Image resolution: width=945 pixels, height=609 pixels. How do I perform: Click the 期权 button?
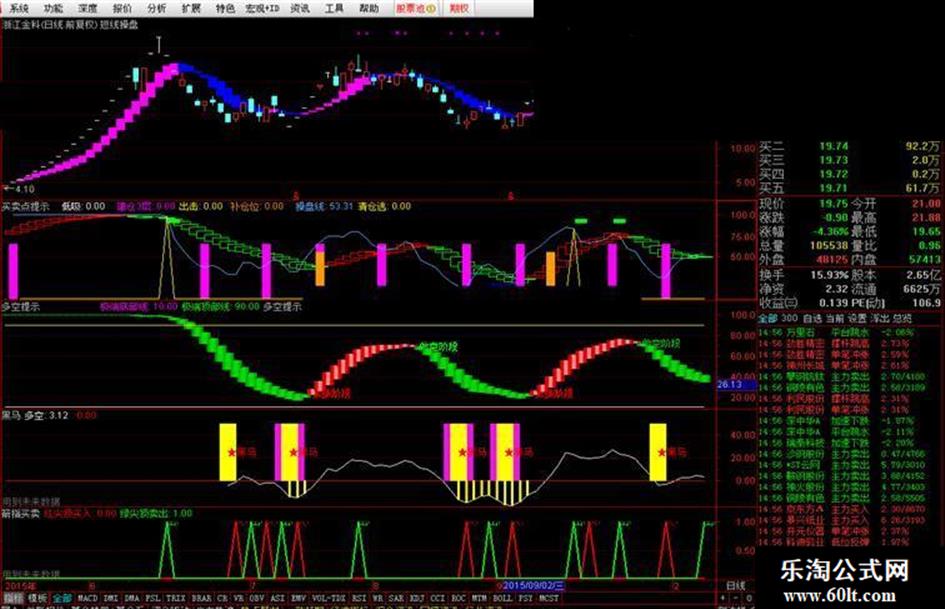tap(459, 8)
